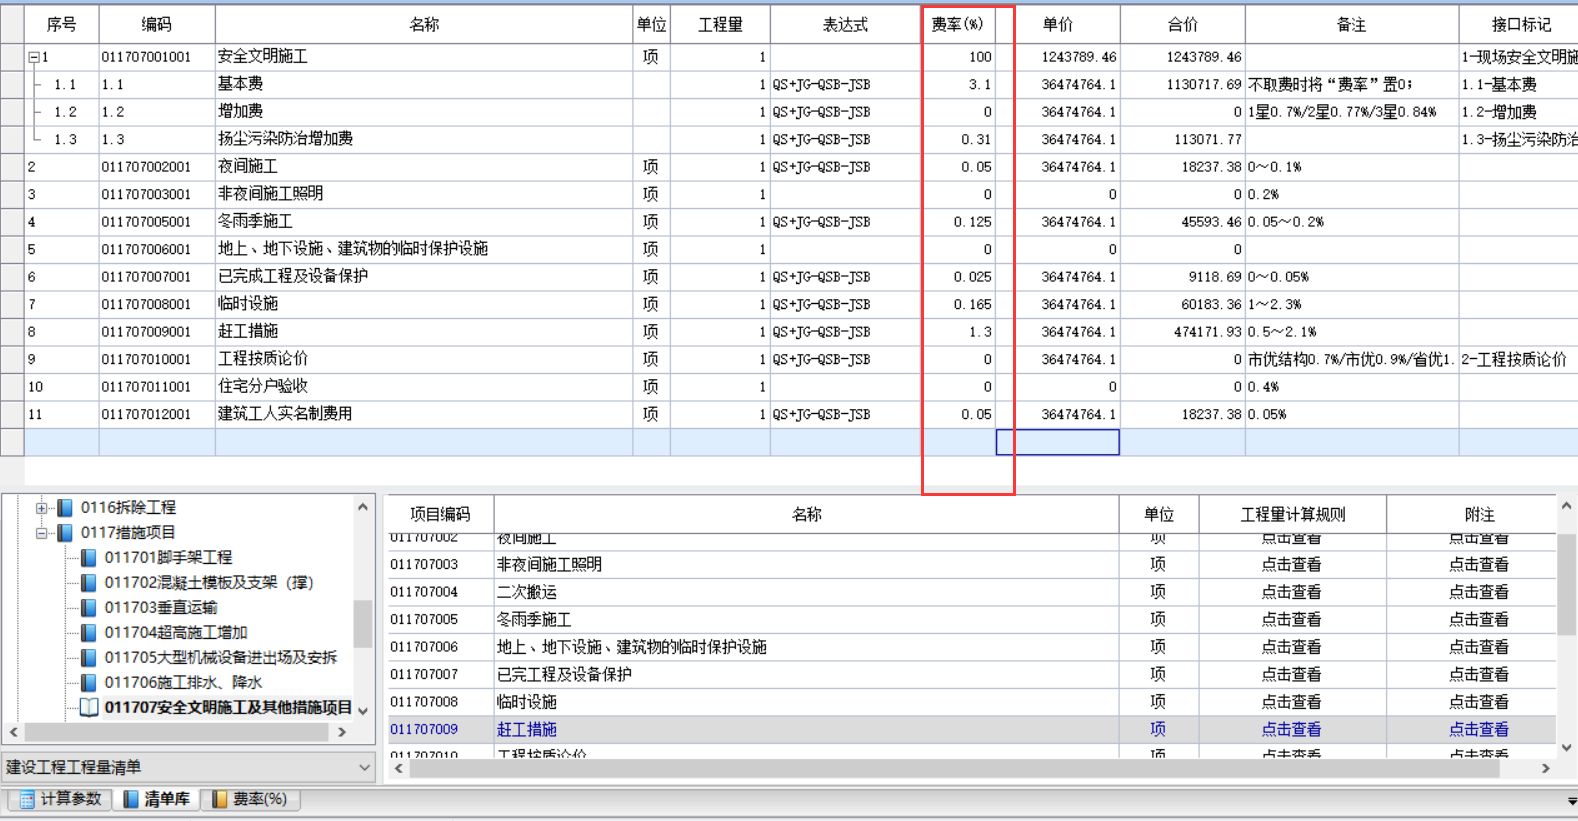1578x821 pixels.
Task: Click the 单价 column header
Action: click(1057, 25)
